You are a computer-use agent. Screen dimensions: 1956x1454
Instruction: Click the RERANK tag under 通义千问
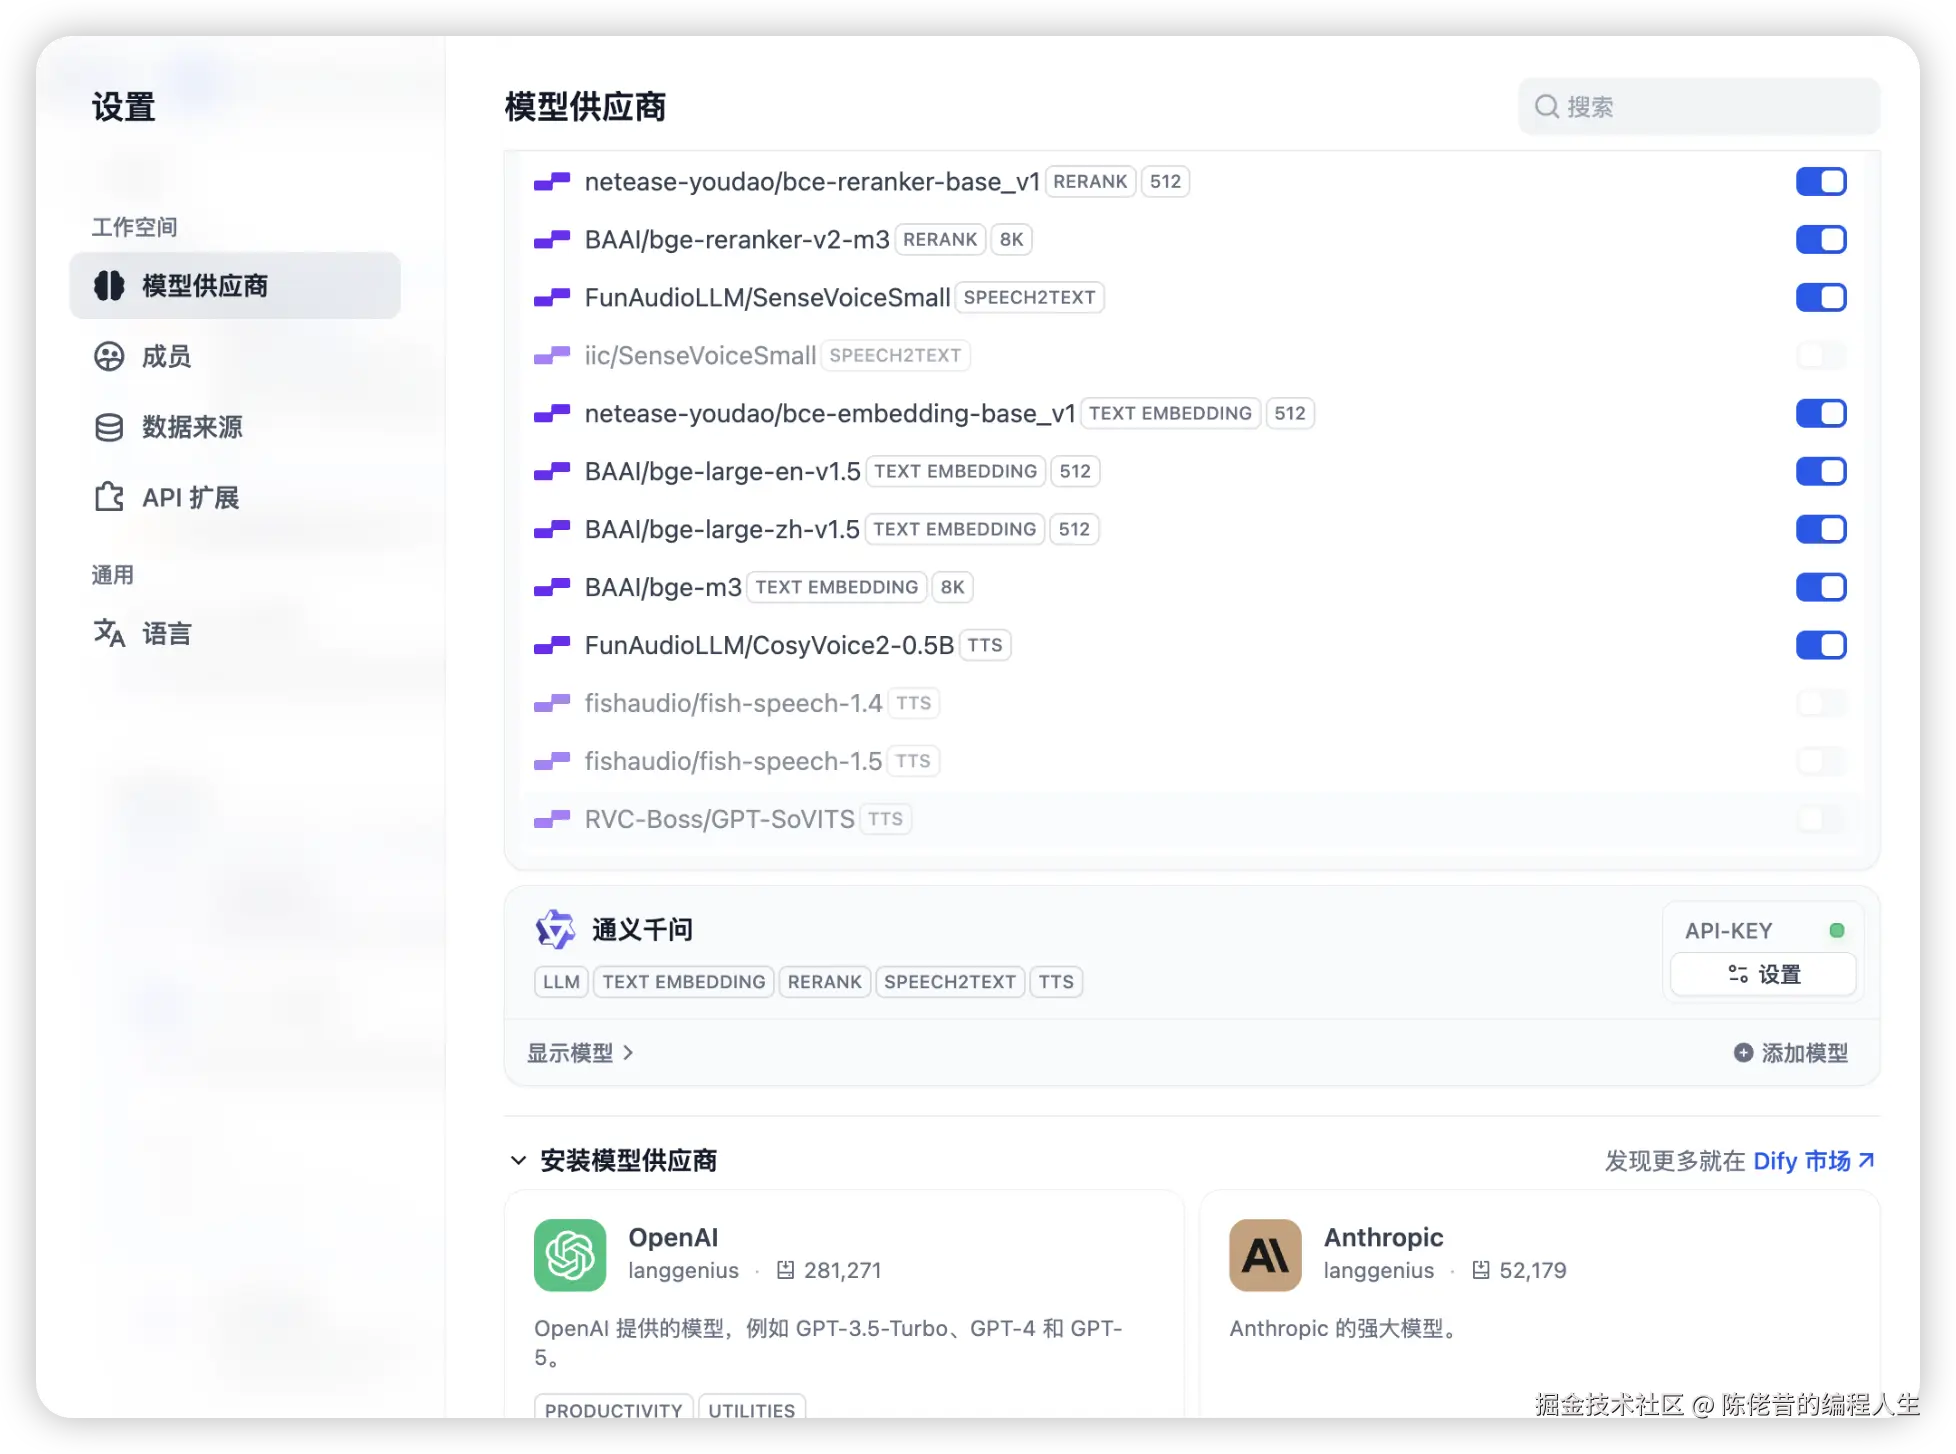point(824,982)
